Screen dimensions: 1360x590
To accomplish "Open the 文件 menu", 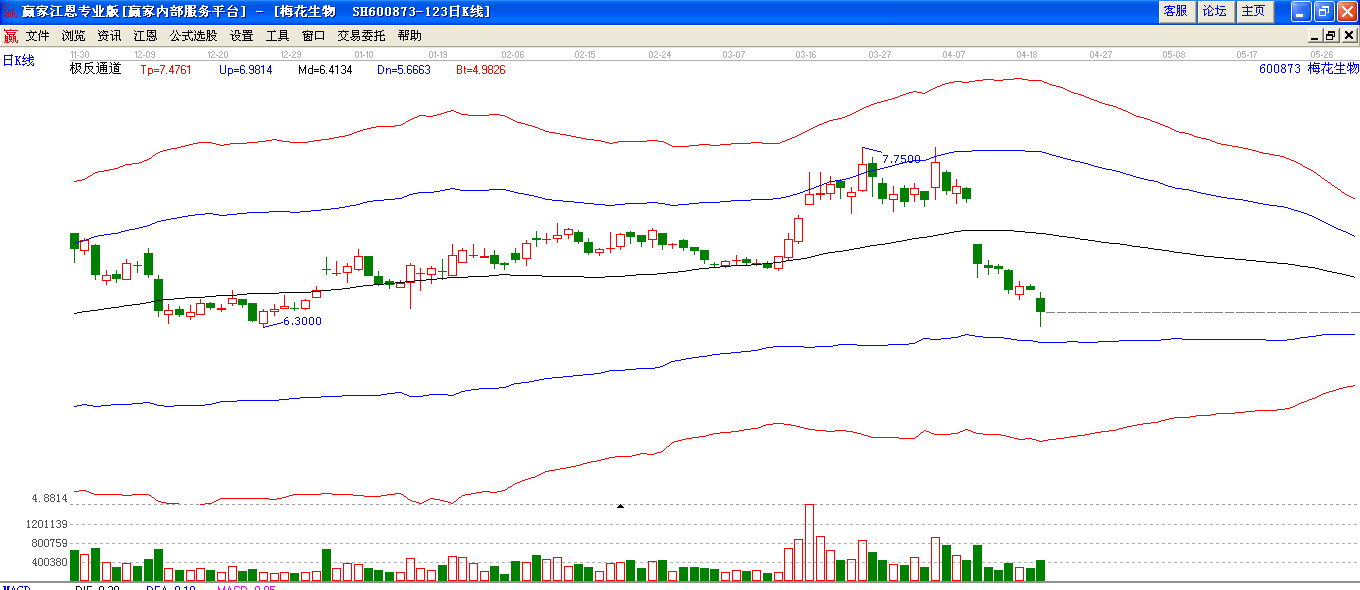I will click(x=37, y=36).
